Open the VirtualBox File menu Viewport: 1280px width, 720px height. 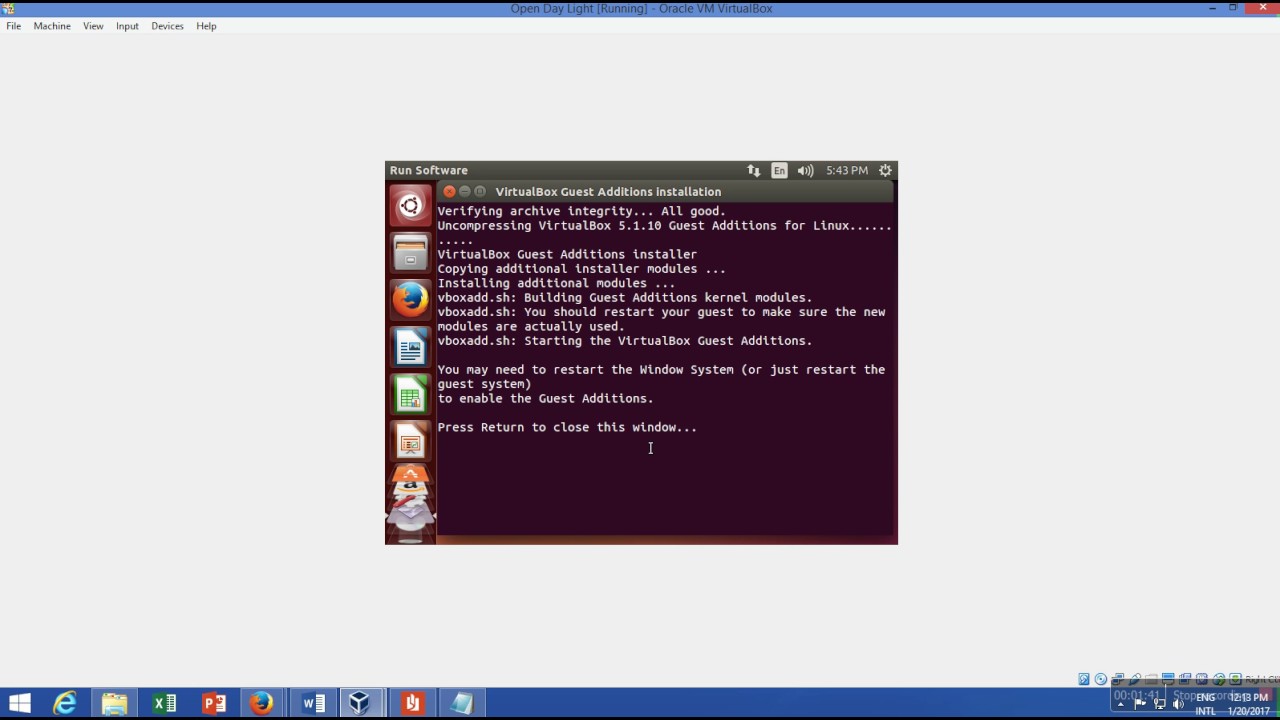pyautogui.click(x=13, y=26)
